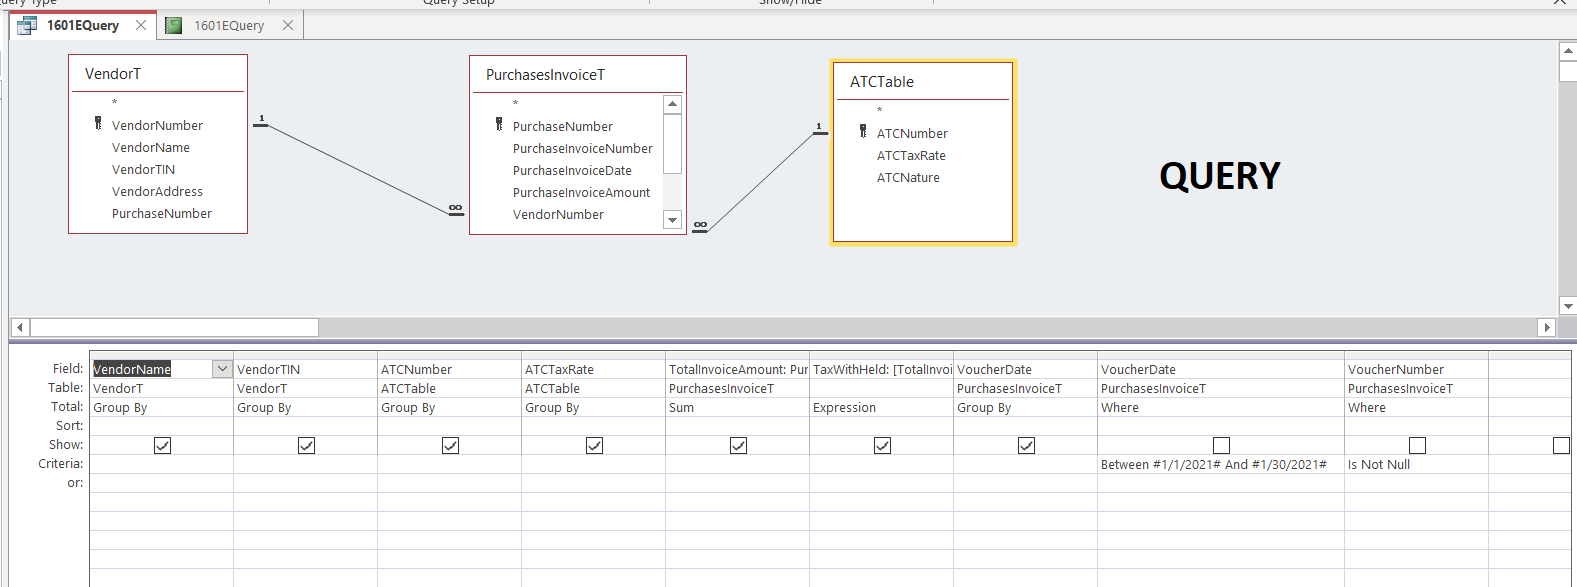Click the Sum Total cell
This screenshot has height=587, width=1577.
pos(737,407)
